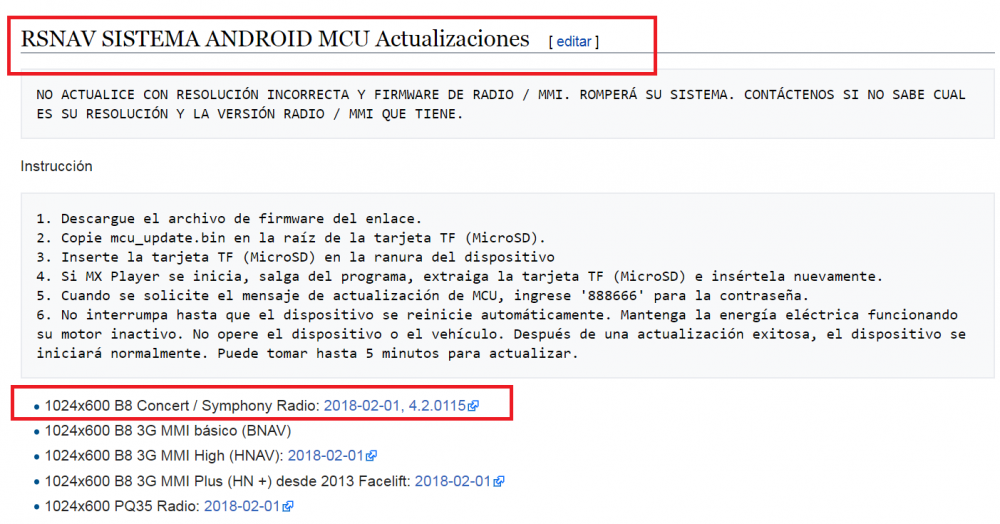Click the heading 'RSNAV SISTEMA ANDROID MCU Actualizaciones'

(275, 39)
